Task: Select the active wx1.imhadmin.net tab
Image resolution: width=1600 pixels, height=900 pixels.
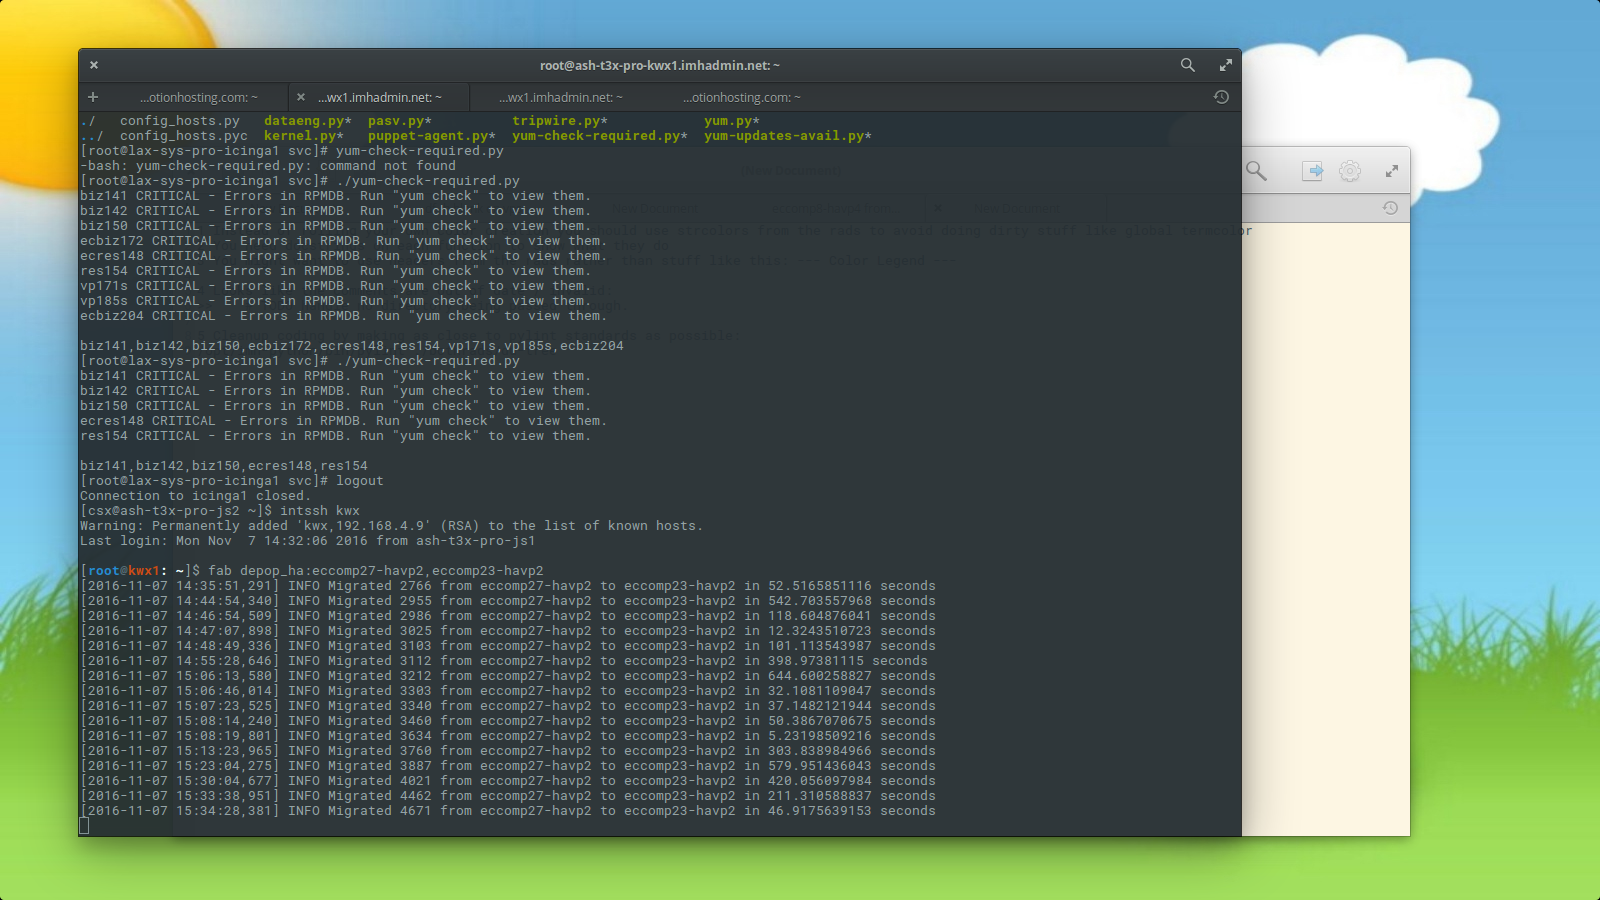Action: (380, 97)
